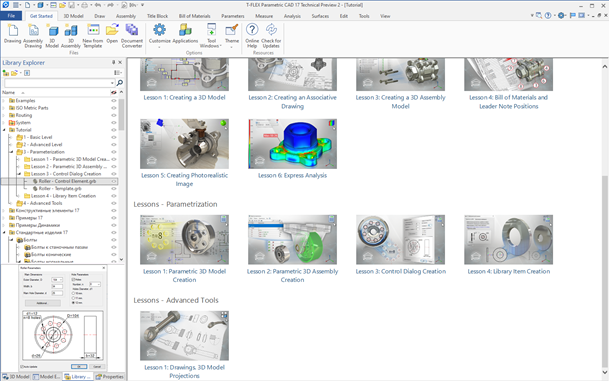Open Lesson 4: Library Item Creation link

[509, 271]
